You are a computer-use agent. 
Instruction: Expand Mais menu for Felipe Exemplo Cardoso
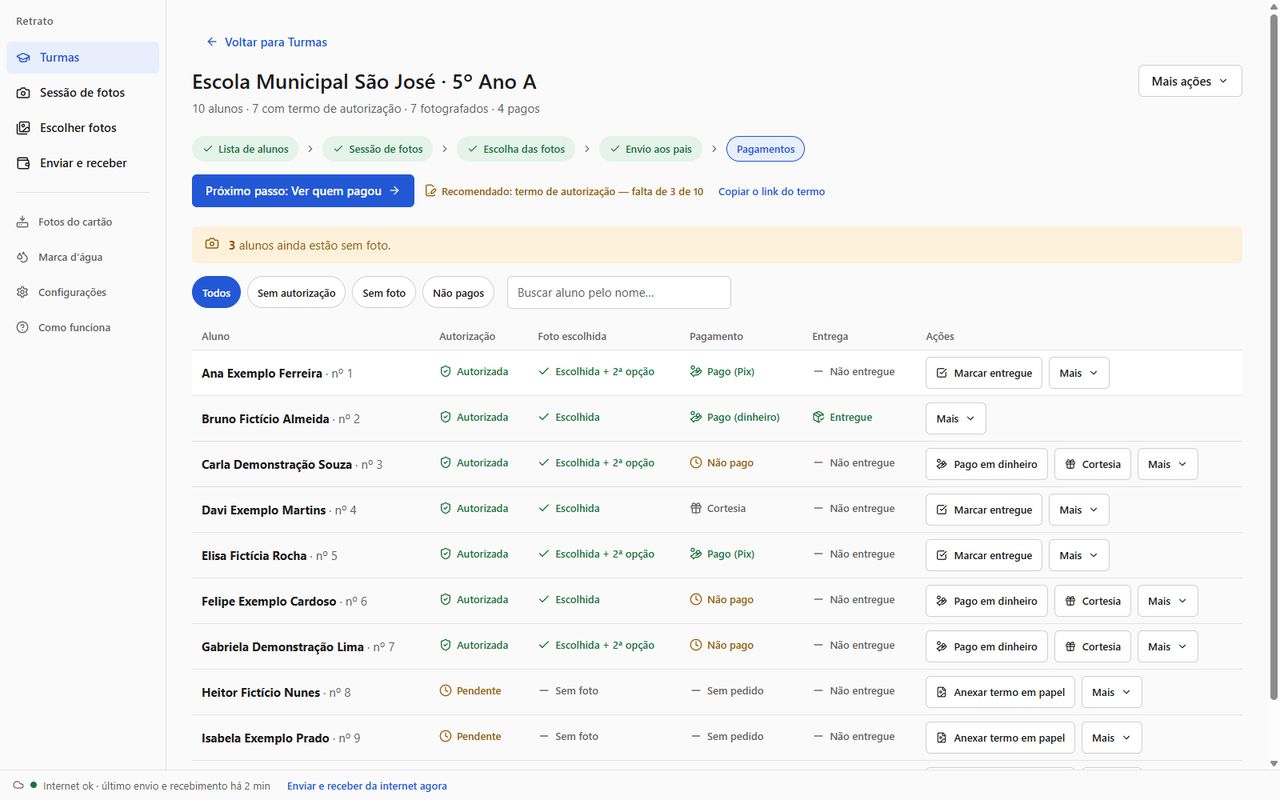tap(1168, 601)
